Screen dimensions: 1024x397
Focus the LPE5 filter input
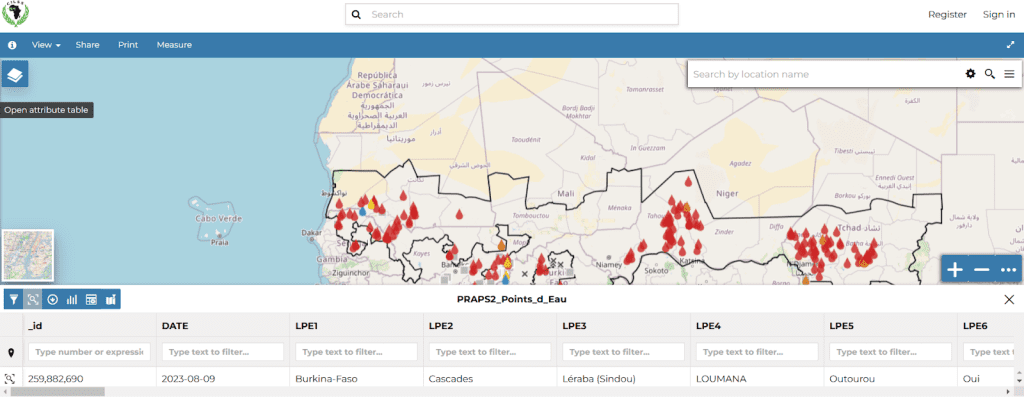pyautogui.click(x=891, y=352)
